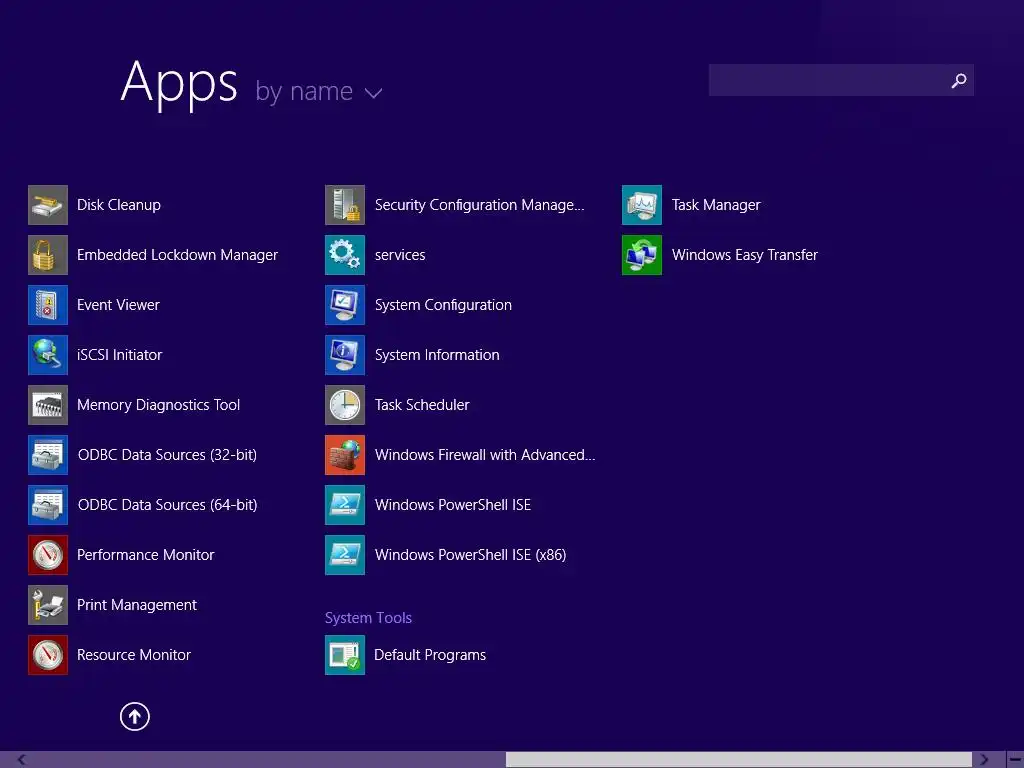The height and width of the screenshot is (768, 1024).
Task: Click the 'services' label
Action: click(x=400, y=255)
